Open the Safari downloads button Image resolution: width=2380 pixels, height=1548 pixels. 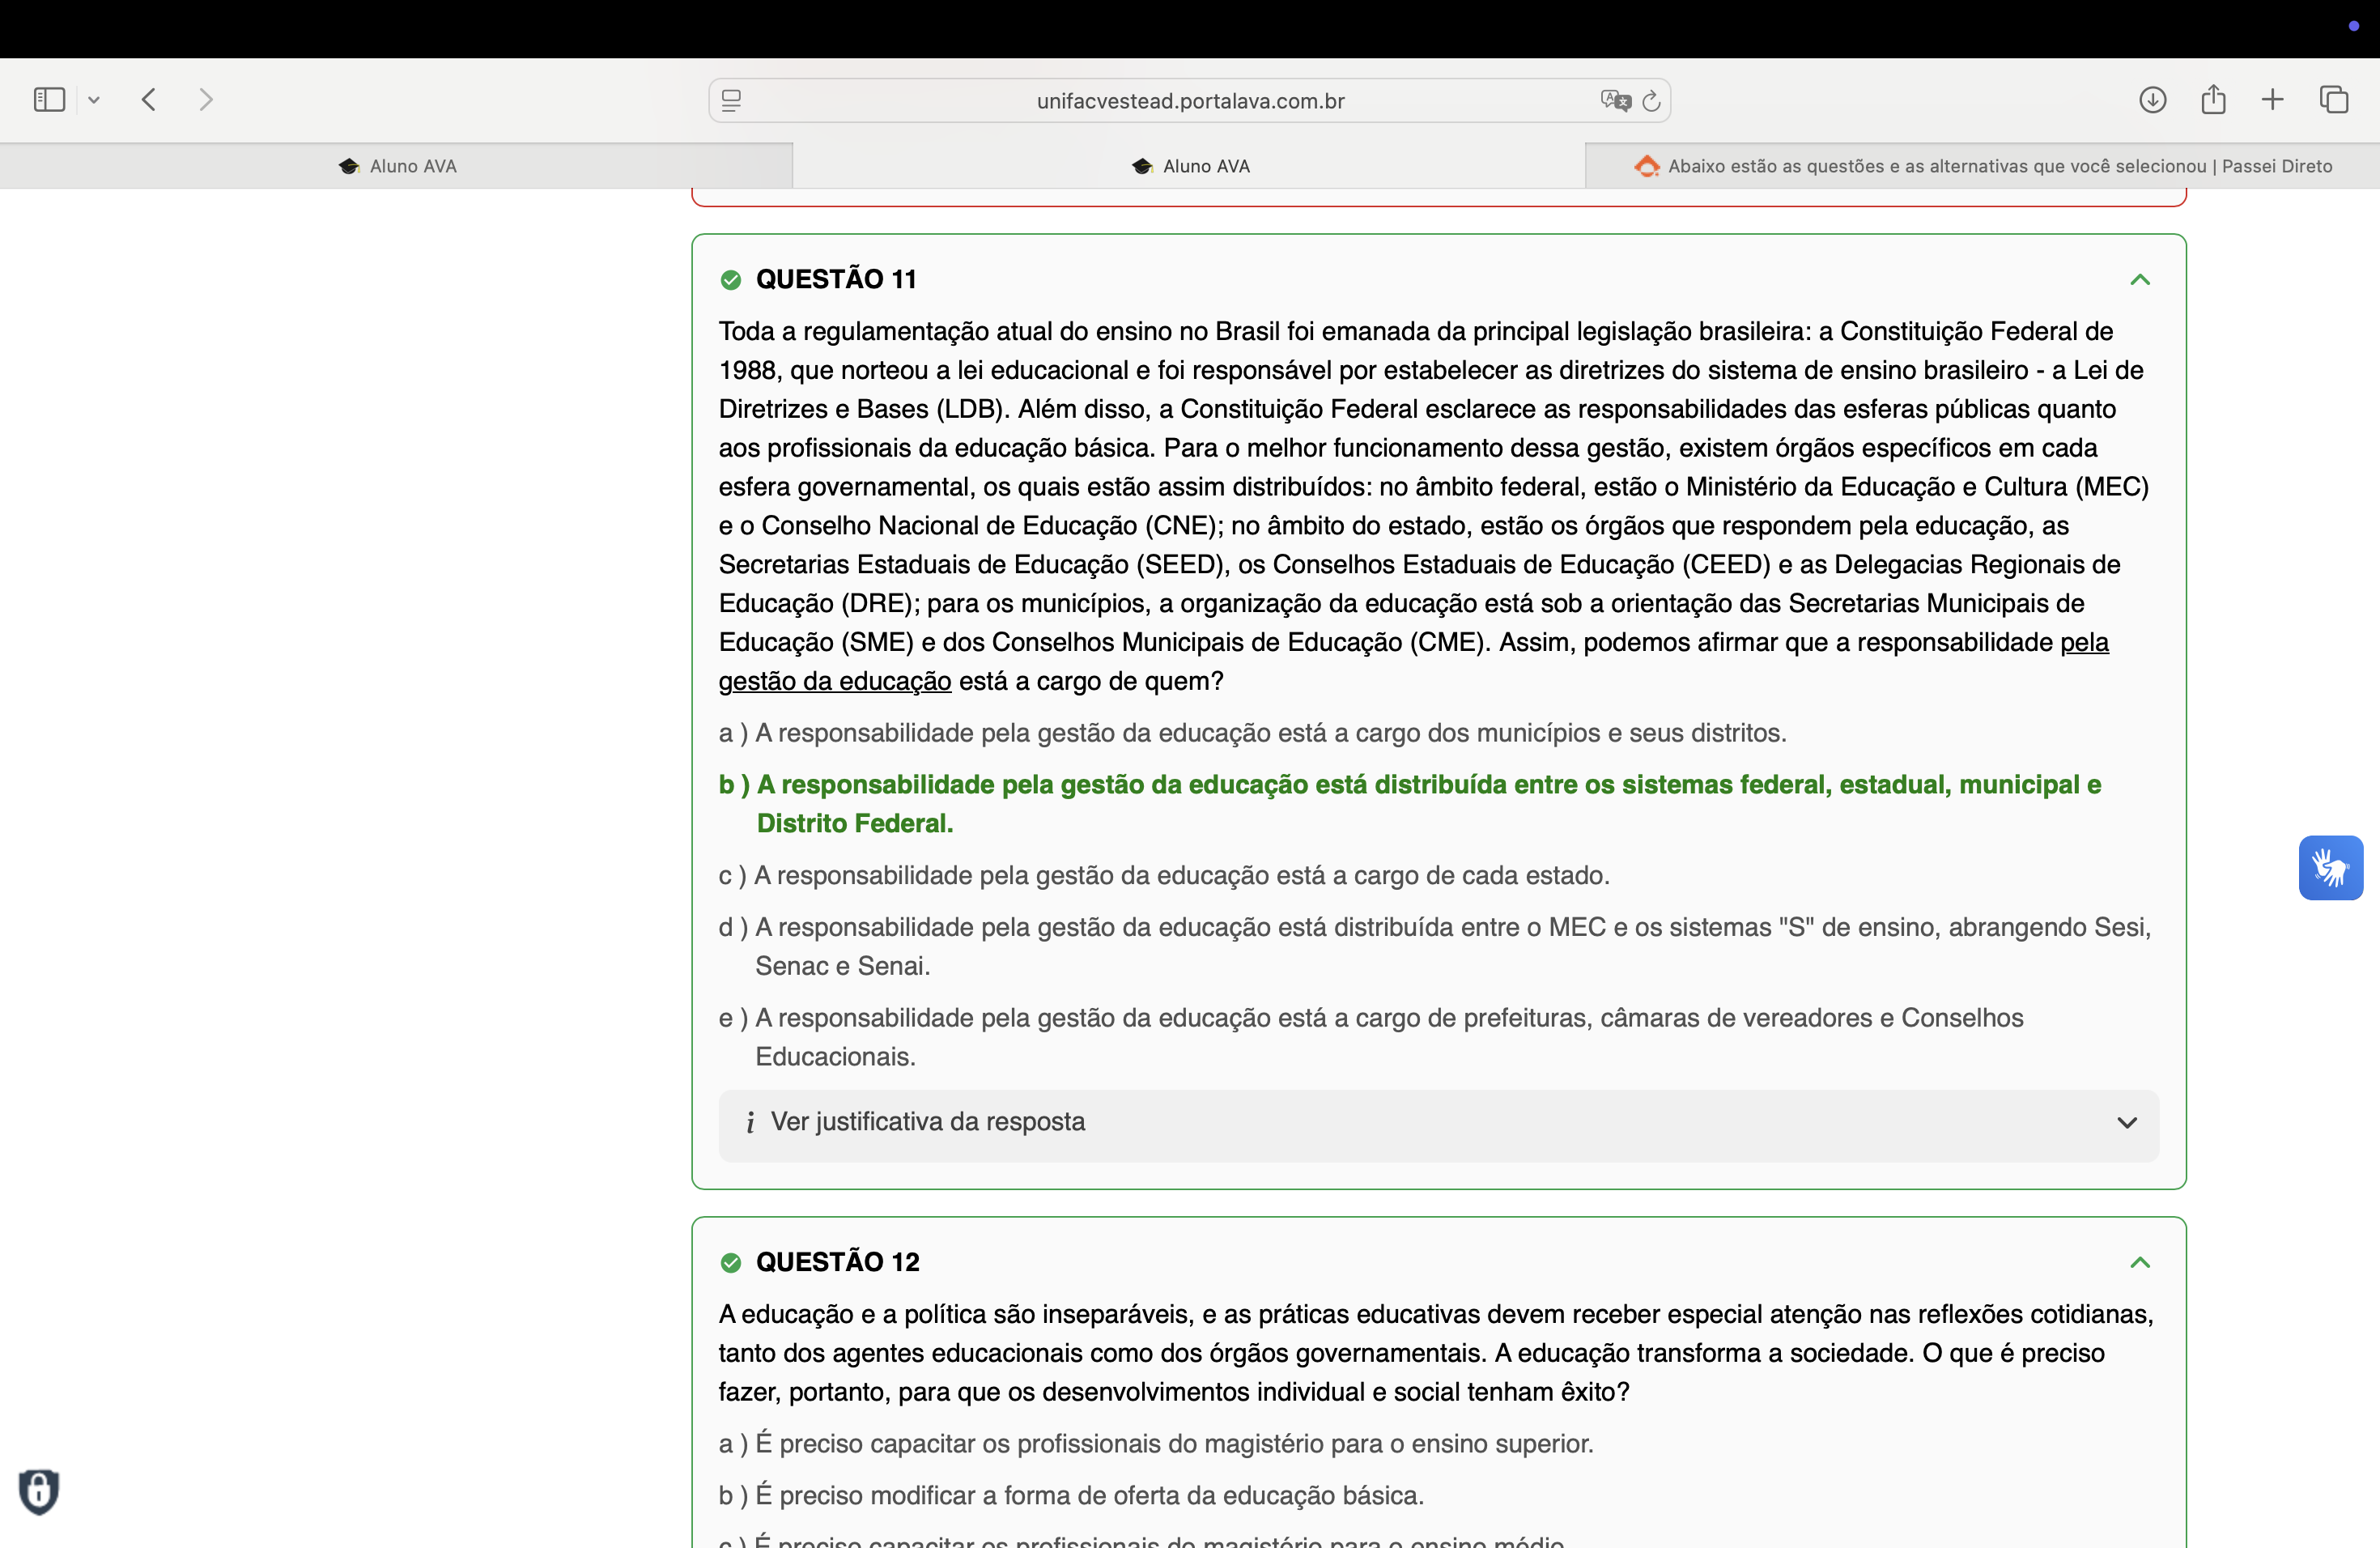[x=2152, y=100]
